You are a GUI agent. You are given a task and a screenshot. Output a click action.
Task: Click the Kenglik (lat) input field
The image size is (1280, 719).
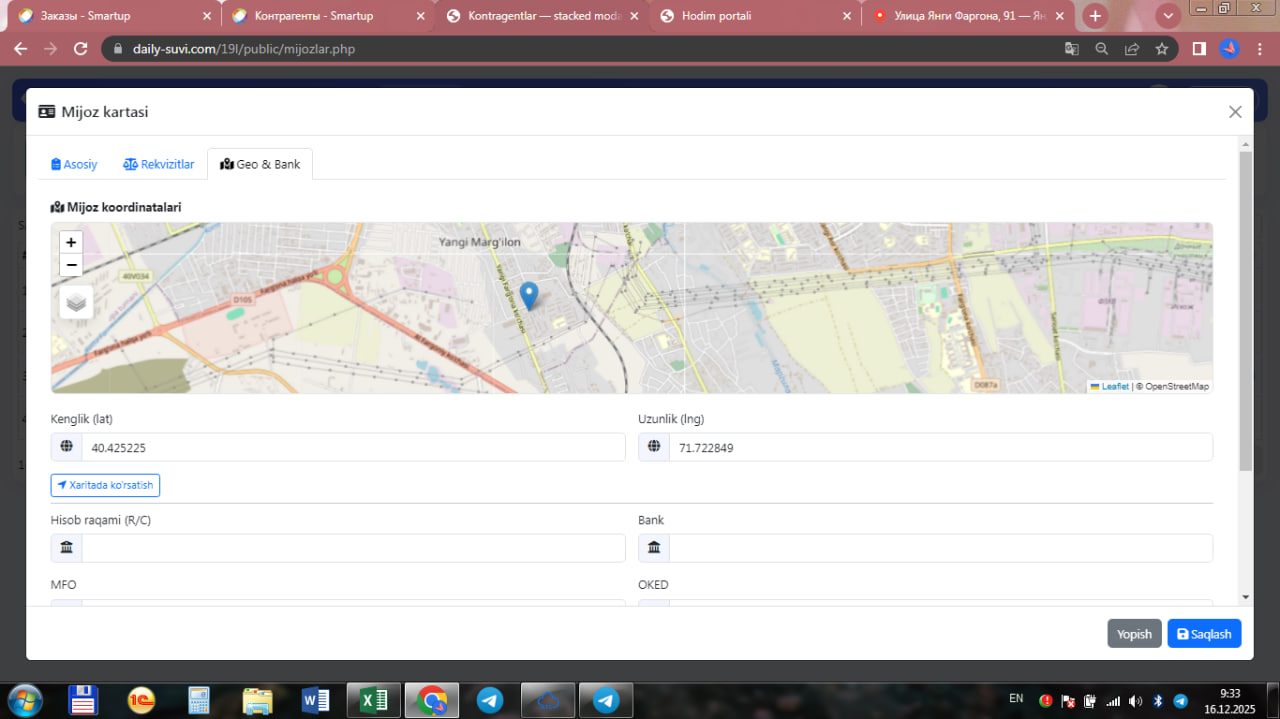coord(352,448)
